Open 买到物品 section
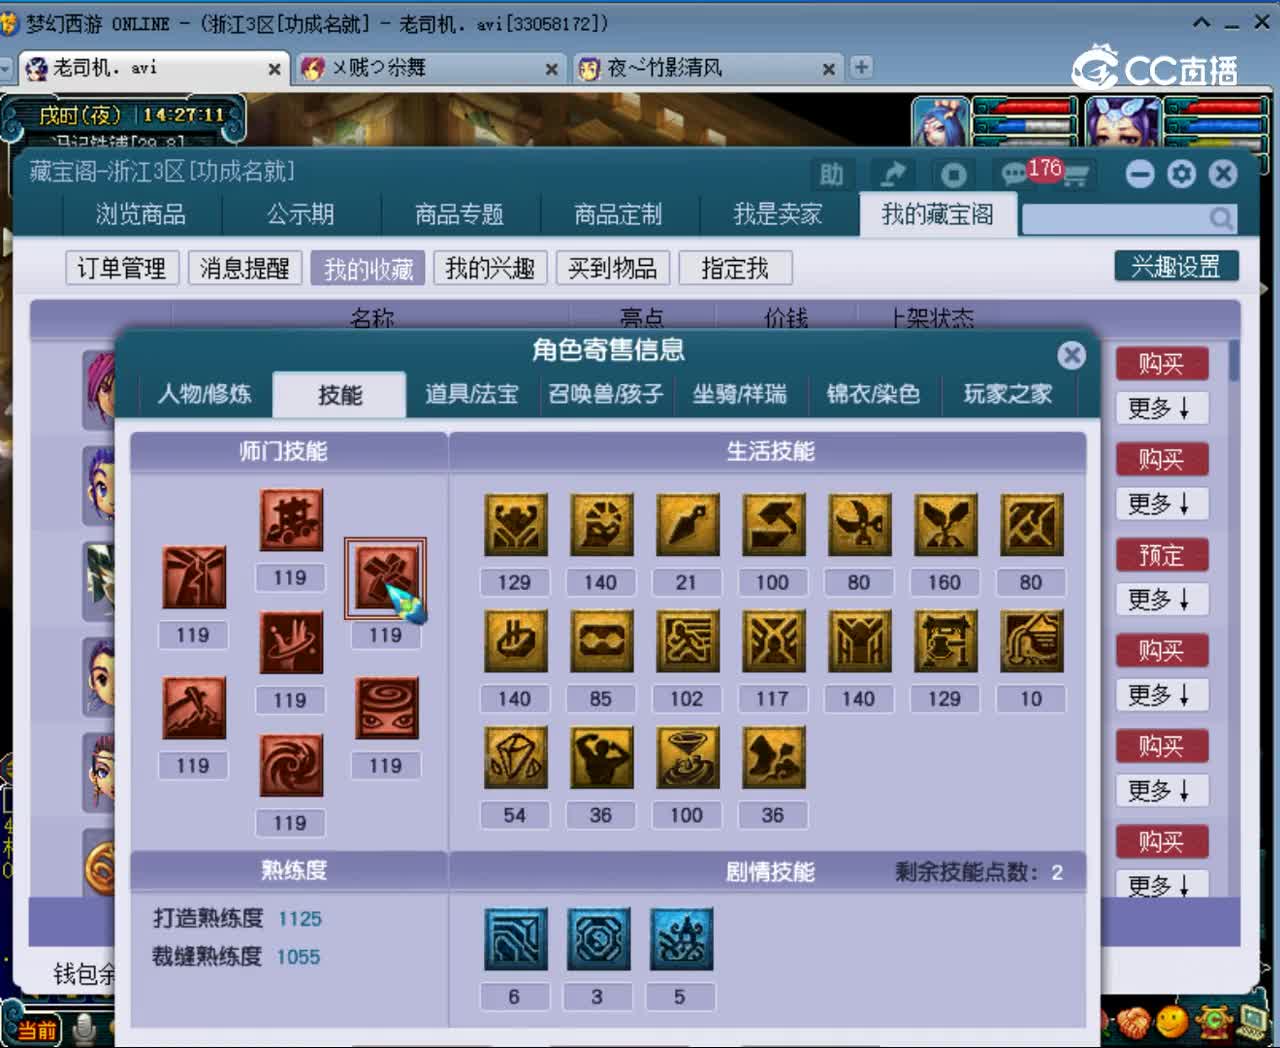Screen dimensions: 1280x1048 pyautogui.click(x=613, y=268)
